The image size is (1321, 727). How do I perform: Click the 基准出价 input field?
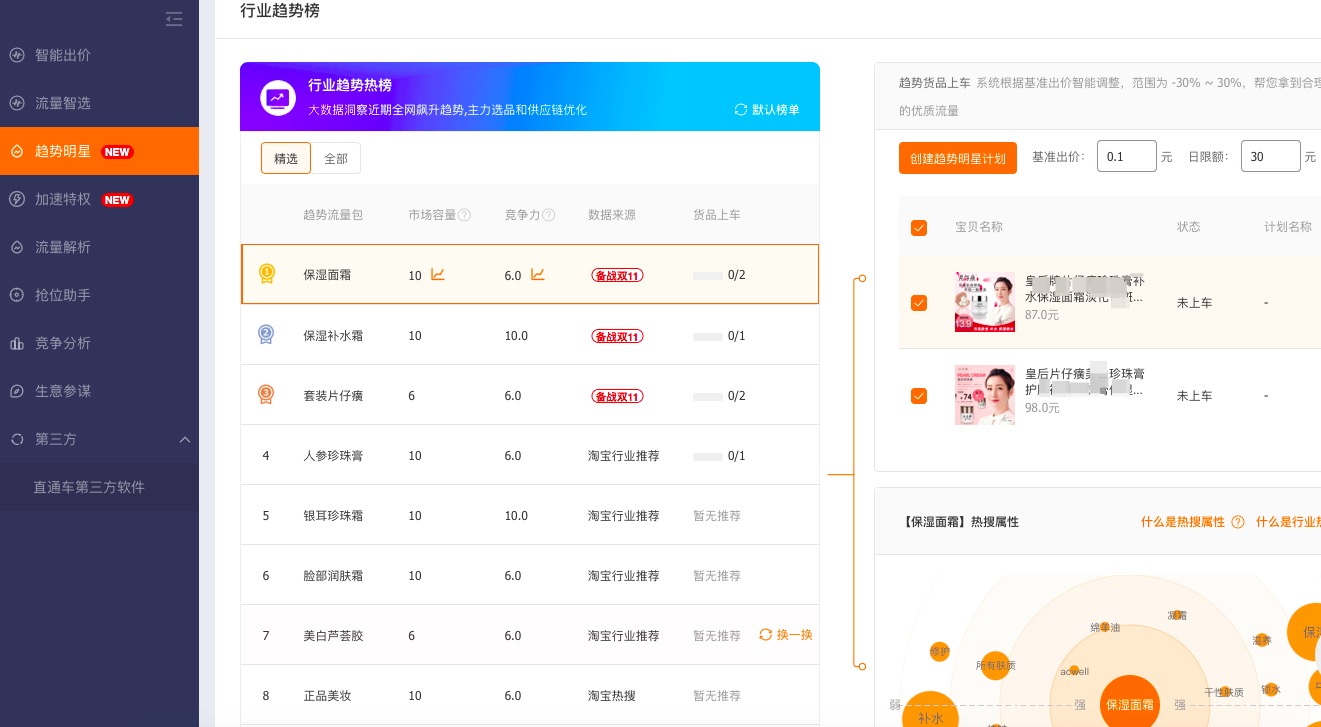[x=1127, y=157]
